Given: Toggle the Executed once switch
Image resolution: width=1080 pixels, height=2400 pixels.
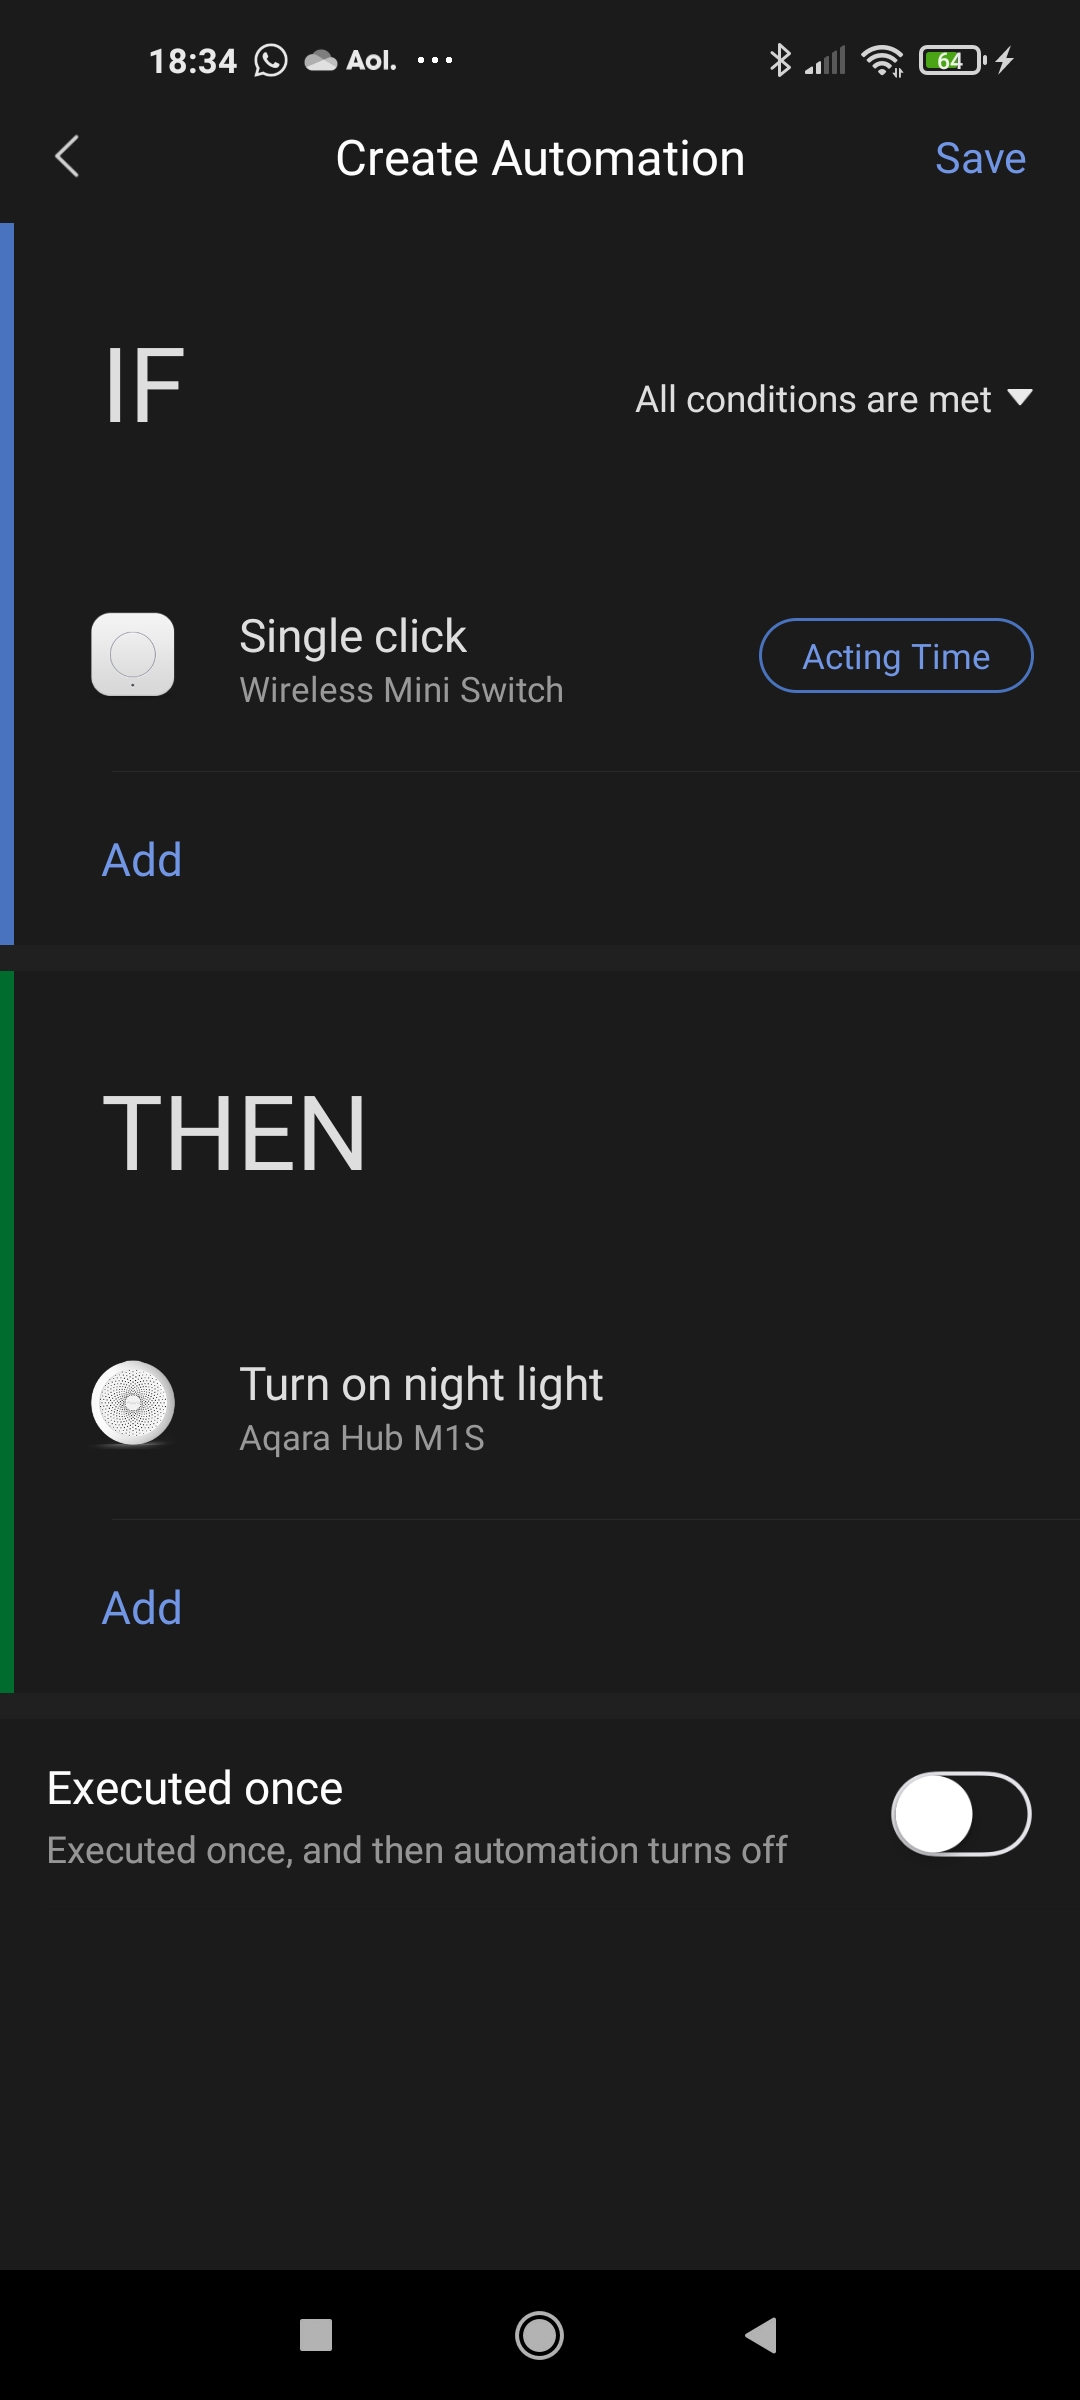Looking at the screenshot, I should tap(961, 1814).
